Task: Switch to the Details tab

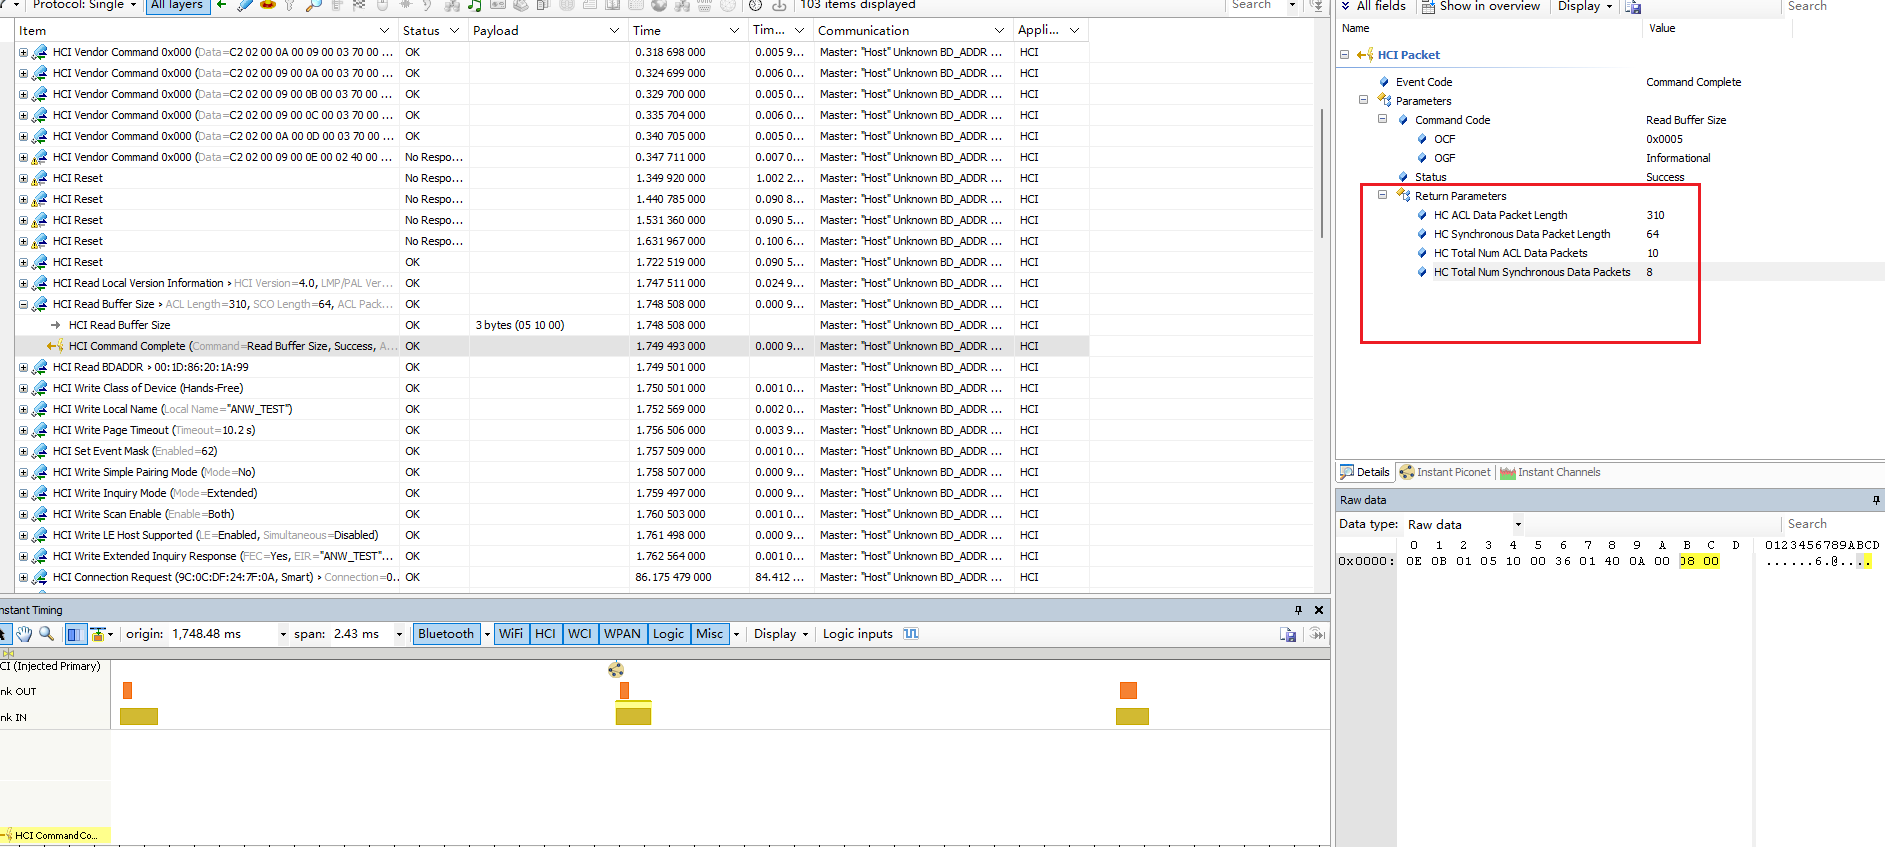Action: [x=1365, y=472]
